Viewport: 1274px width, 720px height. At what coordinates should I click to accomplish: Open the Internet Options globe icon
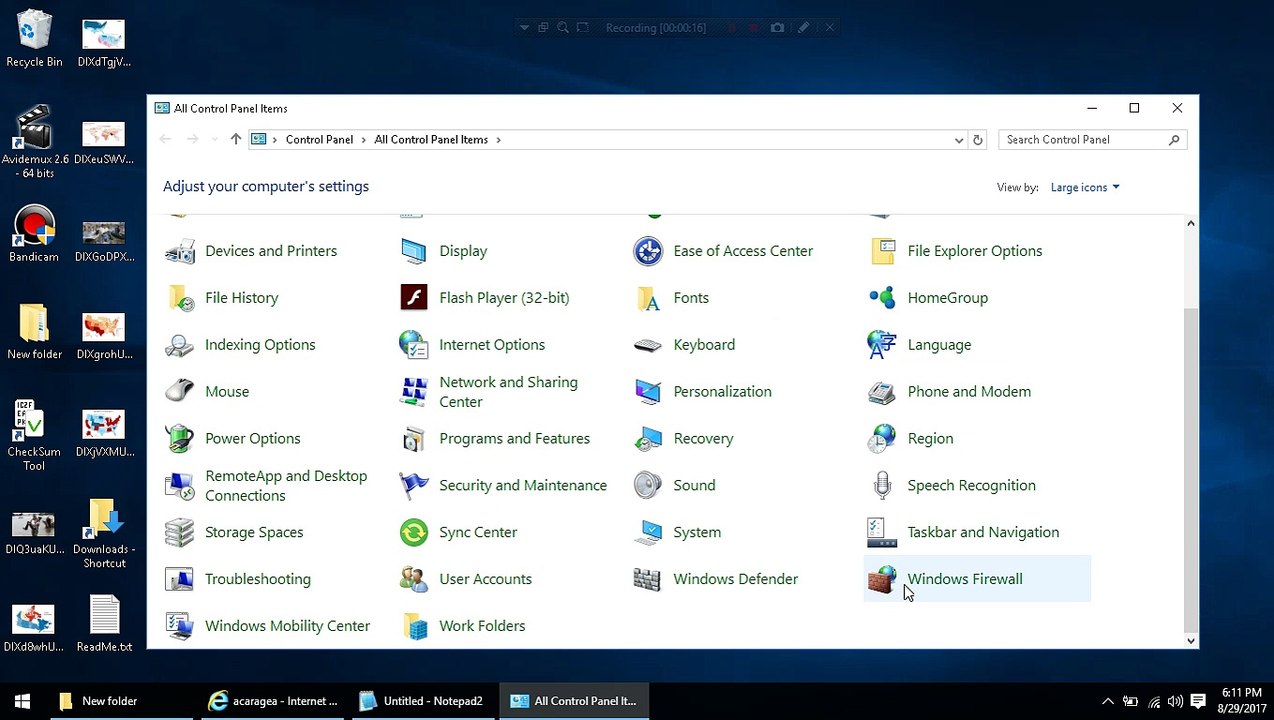coord(414,345)
